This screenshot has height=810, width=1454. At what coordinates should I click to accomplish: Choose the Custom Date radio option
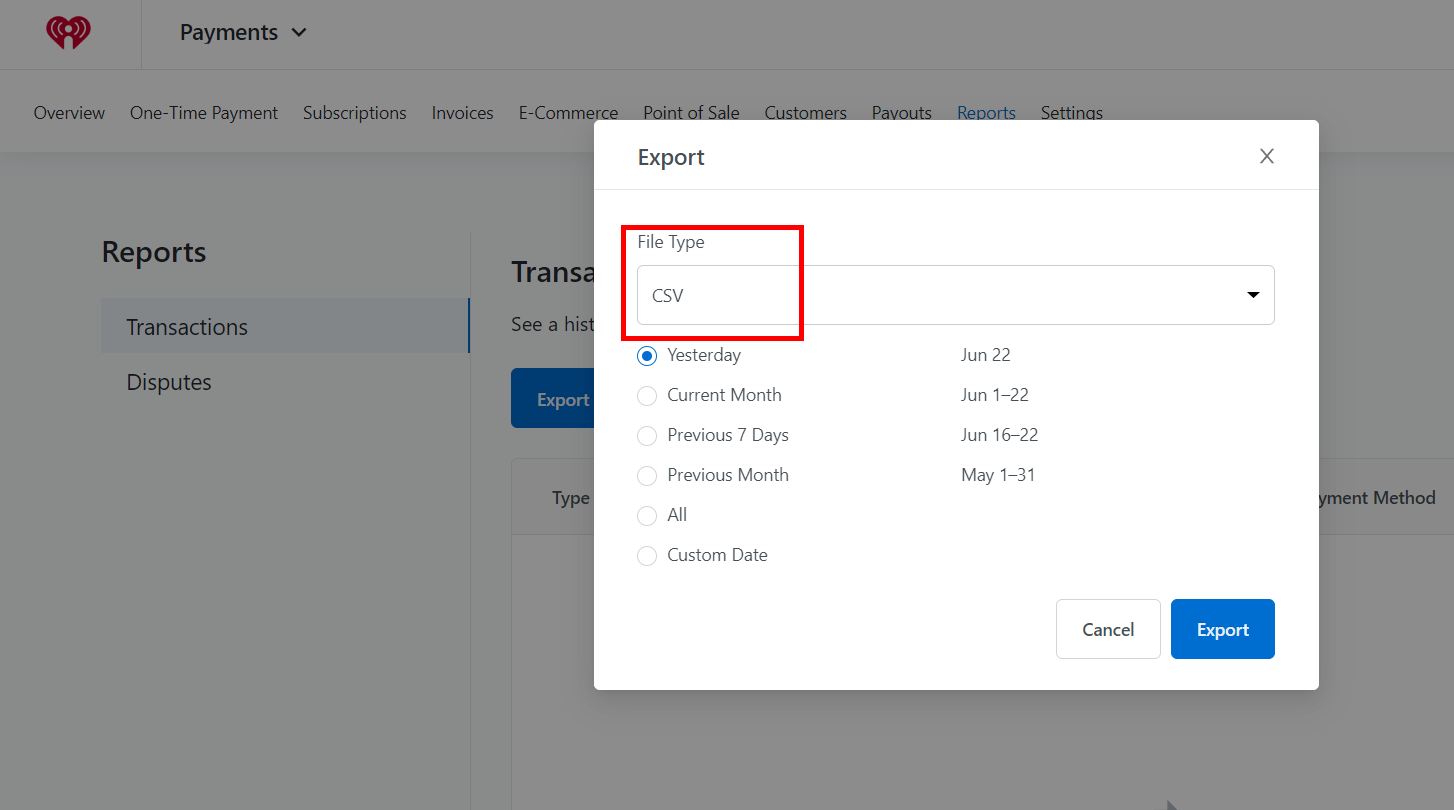click(647, 555)
